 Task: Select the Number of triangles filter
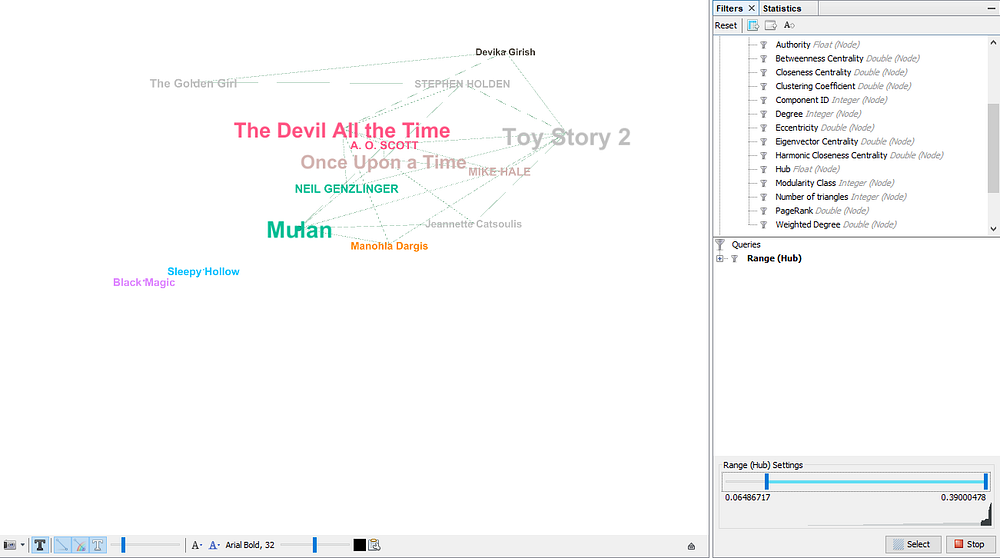coord(841,197)
